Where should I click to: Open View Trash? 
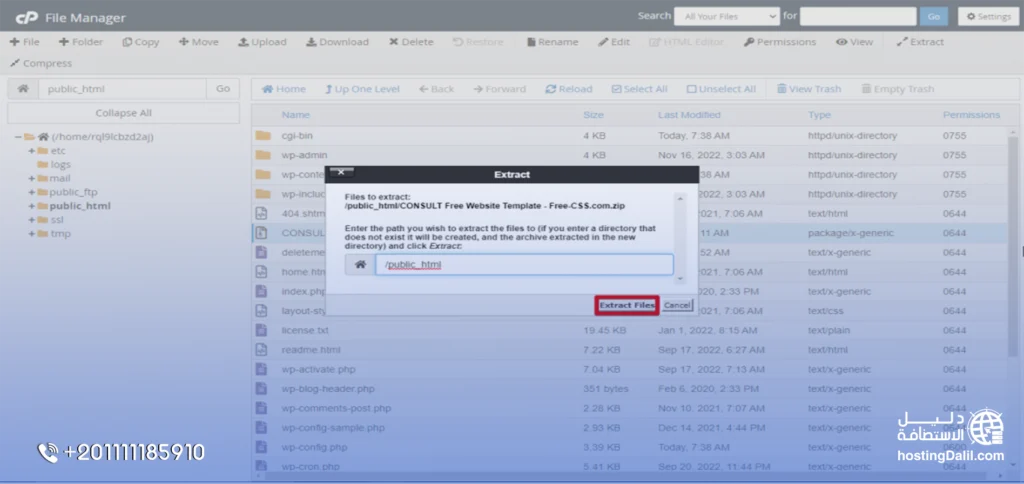pos(808,89)
